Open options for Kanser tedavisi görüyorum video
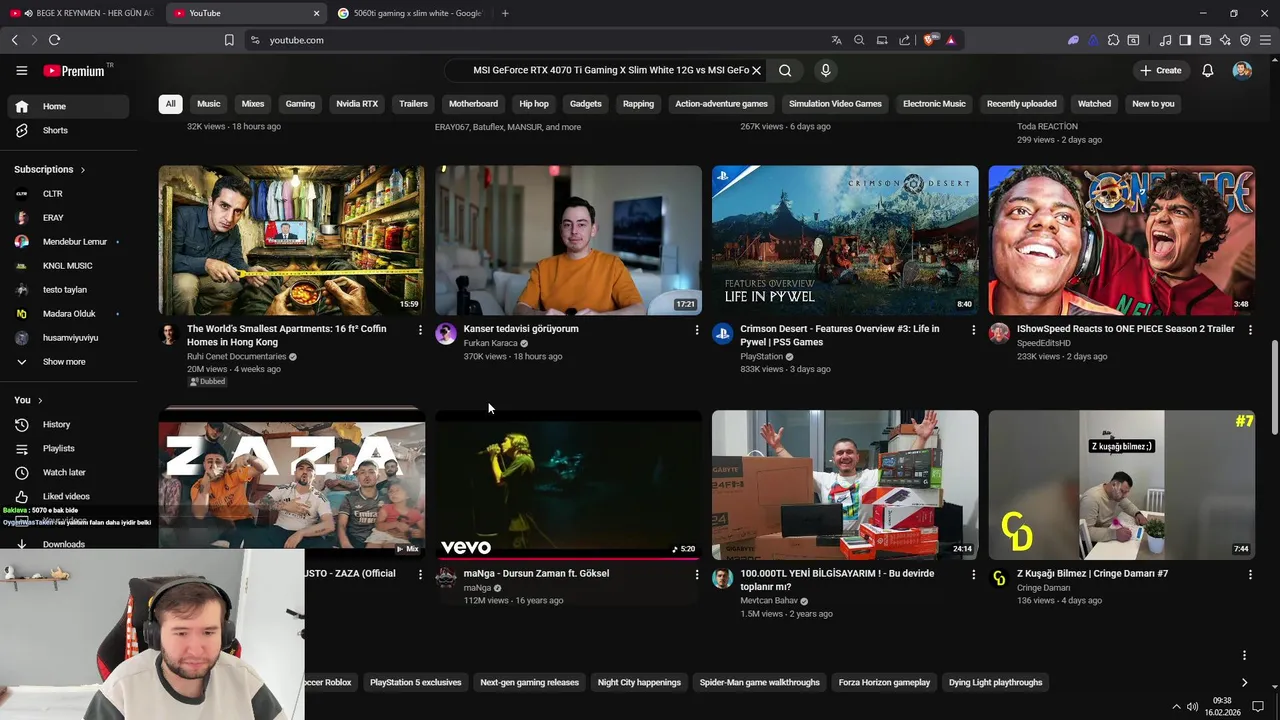This screenshot has height=720, width=1280. [x=697, y=330]
